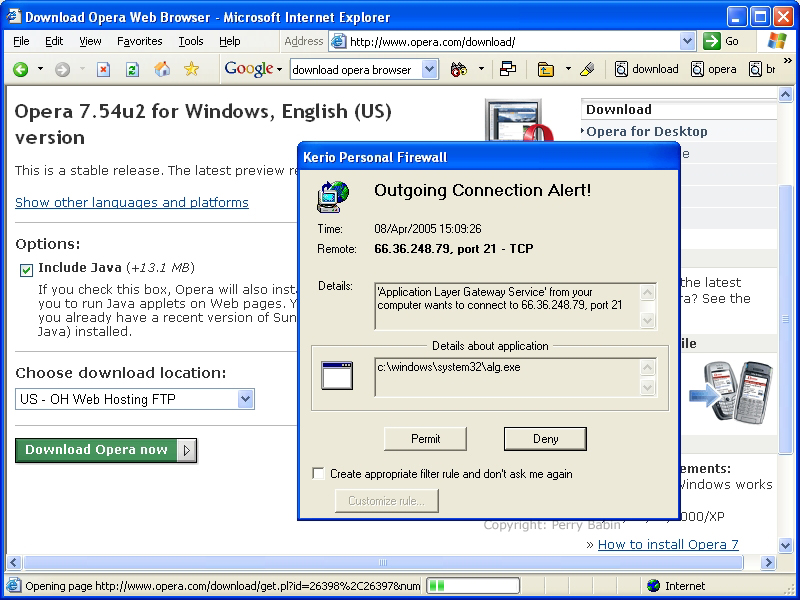Click the Google toolbar yellow folder icon

[545, 69]
